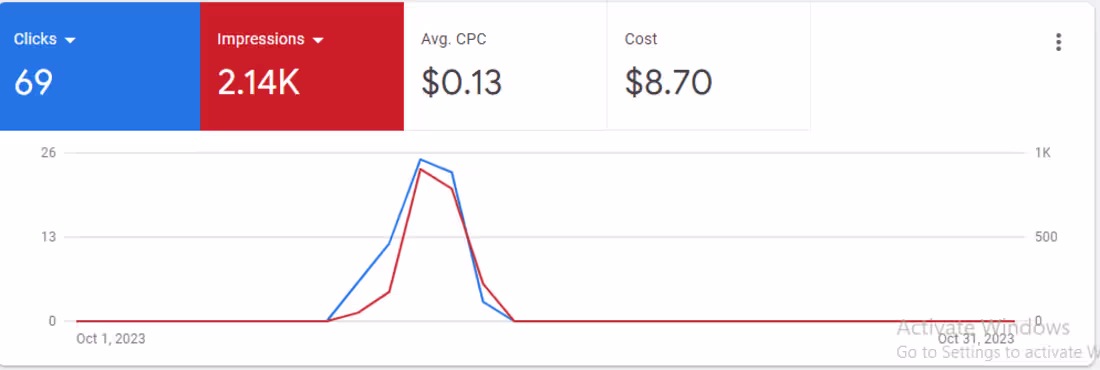Click the Oct 1, 2023 axis label
The width and height of the screenshot is (1100, 370).
tap(111, 339)
